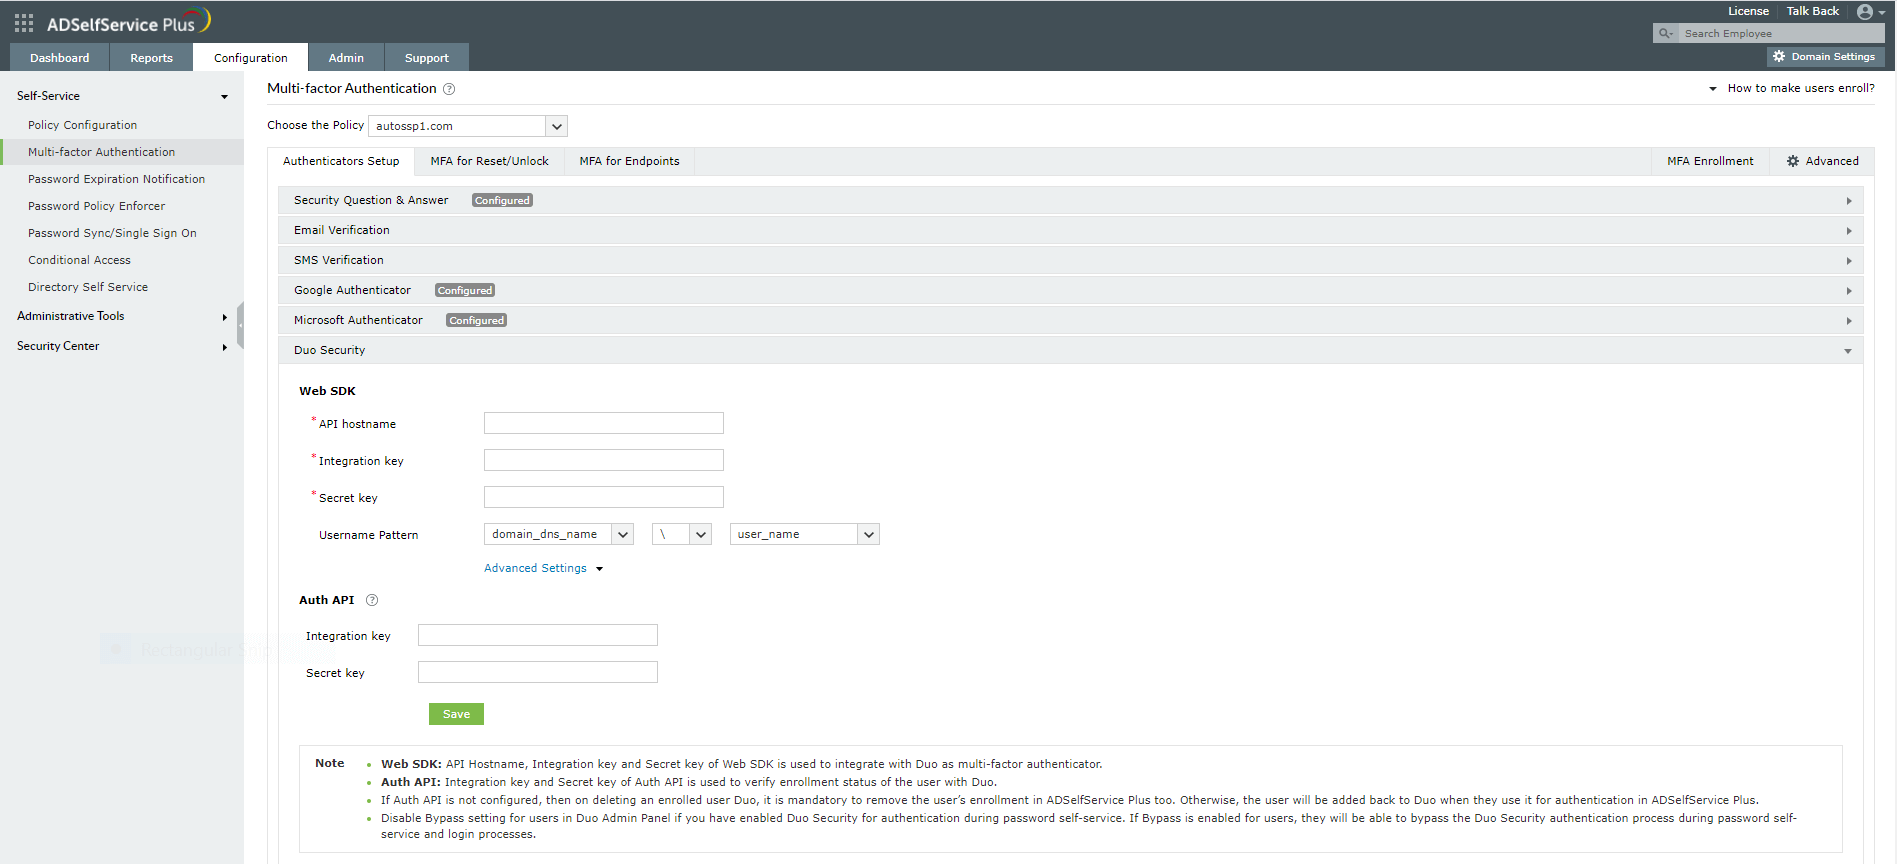This screenshot has width=1897, height=864.
Task: Save the Duo Security settings
Action: [456, 714]
